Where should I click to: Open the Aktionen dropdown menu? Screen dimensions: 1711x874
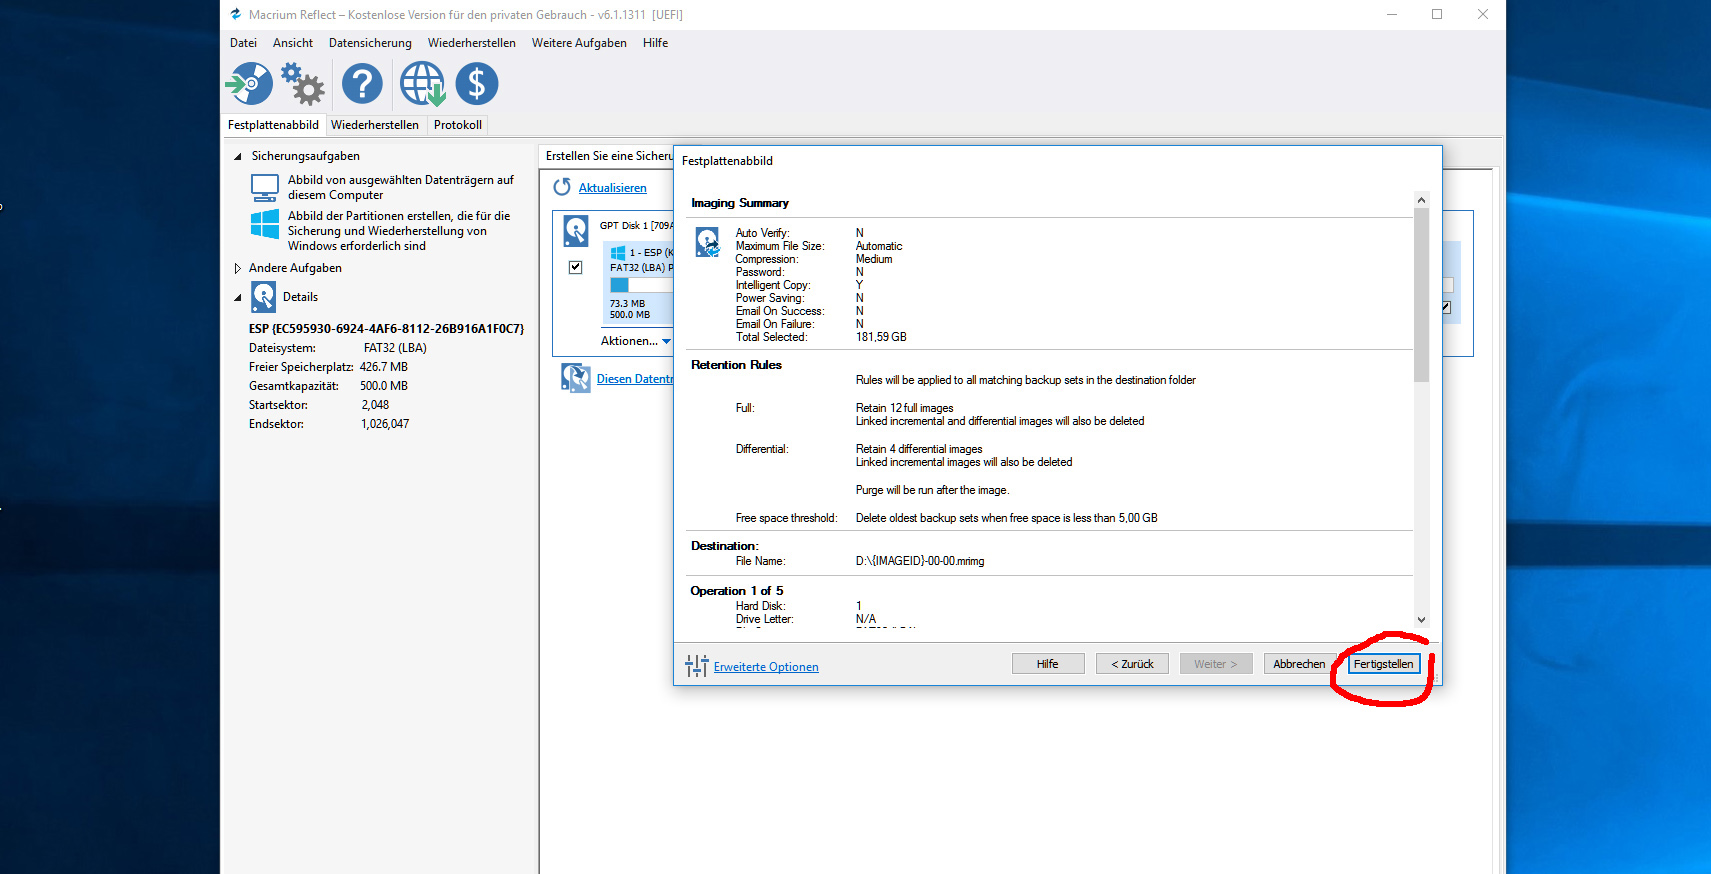636,341
